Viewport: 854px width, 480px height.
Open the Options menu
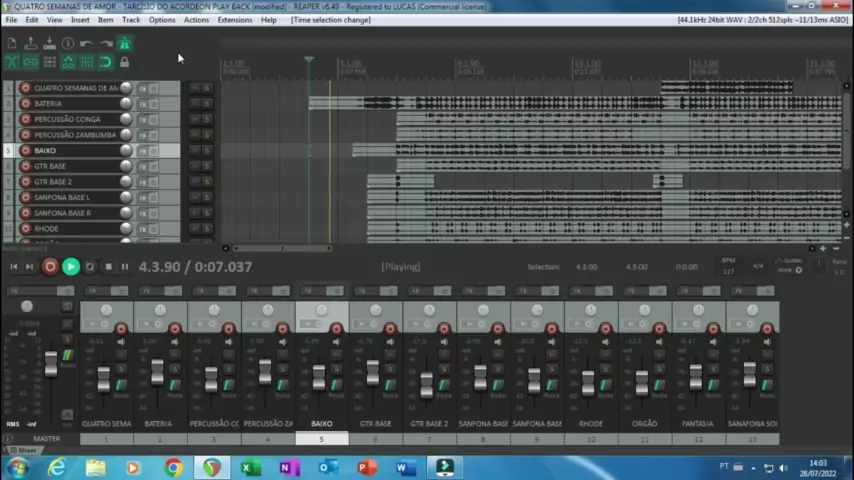[162, 20]
